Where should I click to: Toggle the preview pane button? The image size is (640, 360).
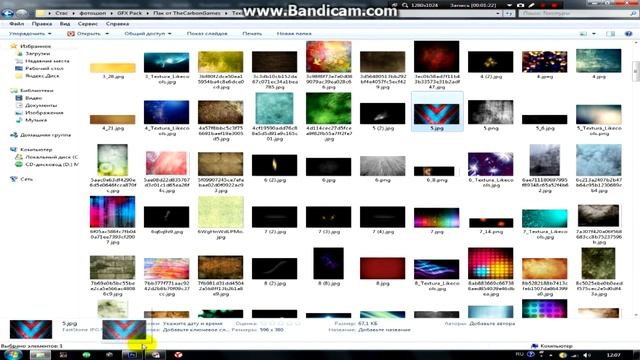pyautogui.click(x=610, y=33)
